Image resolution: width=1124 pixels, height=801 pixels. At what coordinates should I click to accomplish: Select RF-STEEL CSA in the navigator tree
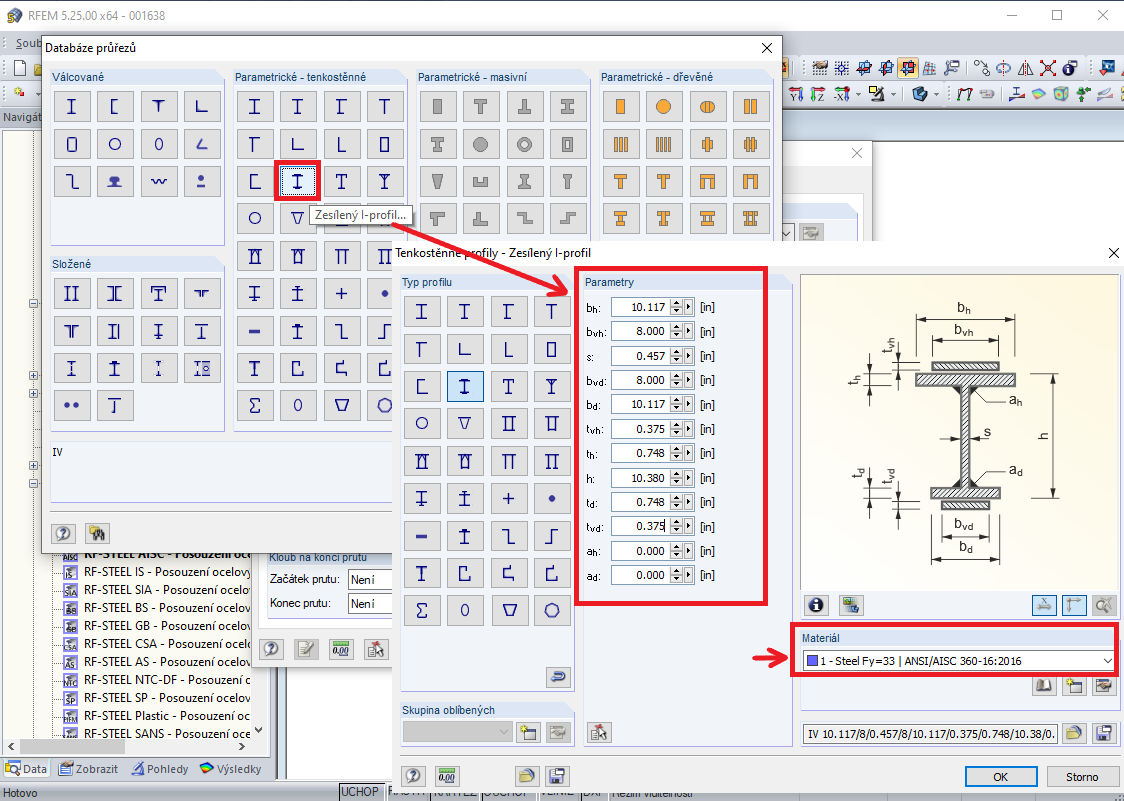[x=167, y=643]
